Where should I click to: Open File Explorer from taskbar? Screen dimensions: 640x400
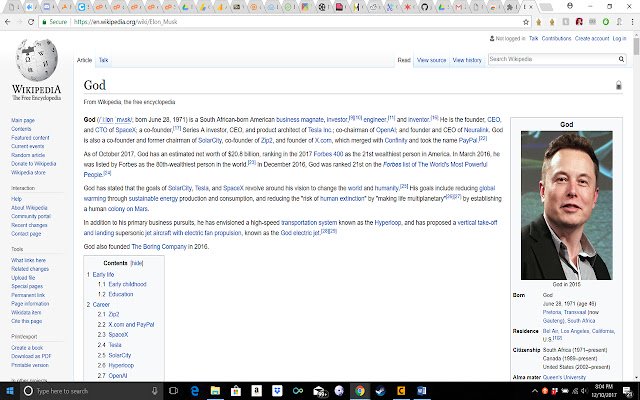point(215,391)
